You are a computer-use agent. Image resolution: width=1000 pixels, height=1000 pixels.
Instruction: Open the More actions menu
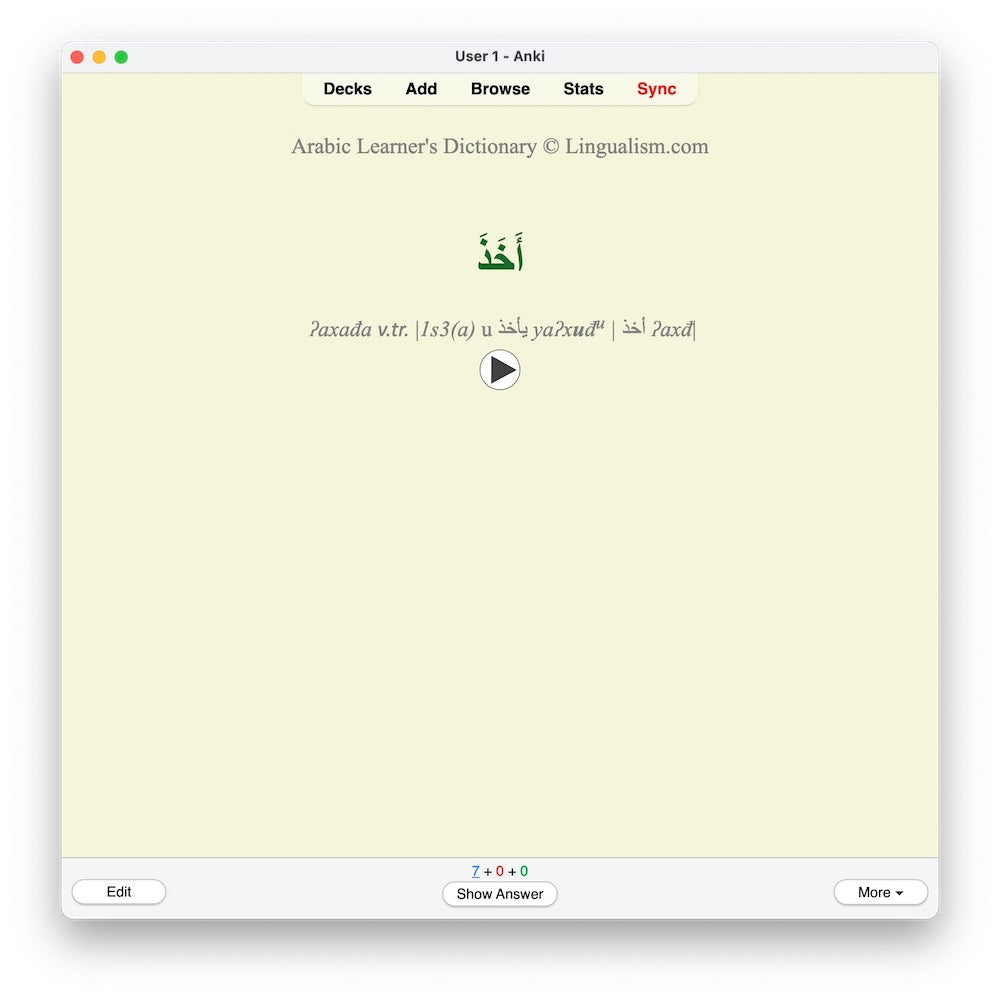coord(879,892)
